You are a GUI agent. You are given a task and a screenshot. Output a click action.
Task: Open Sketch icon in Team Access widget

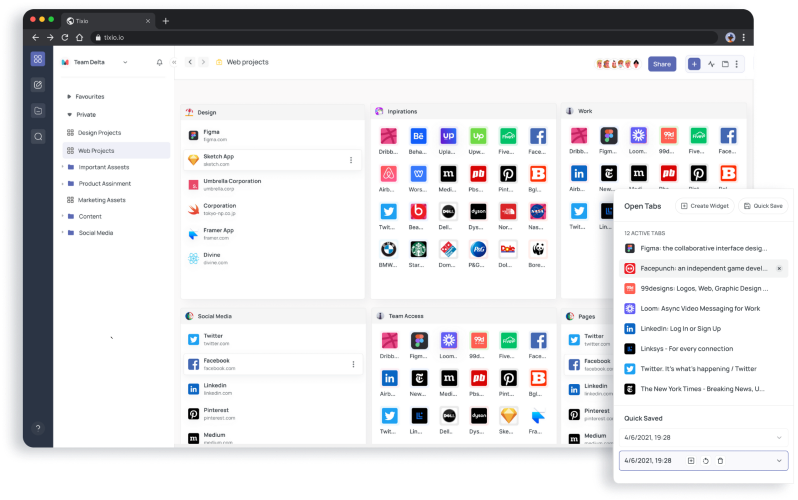click(508, 415)
